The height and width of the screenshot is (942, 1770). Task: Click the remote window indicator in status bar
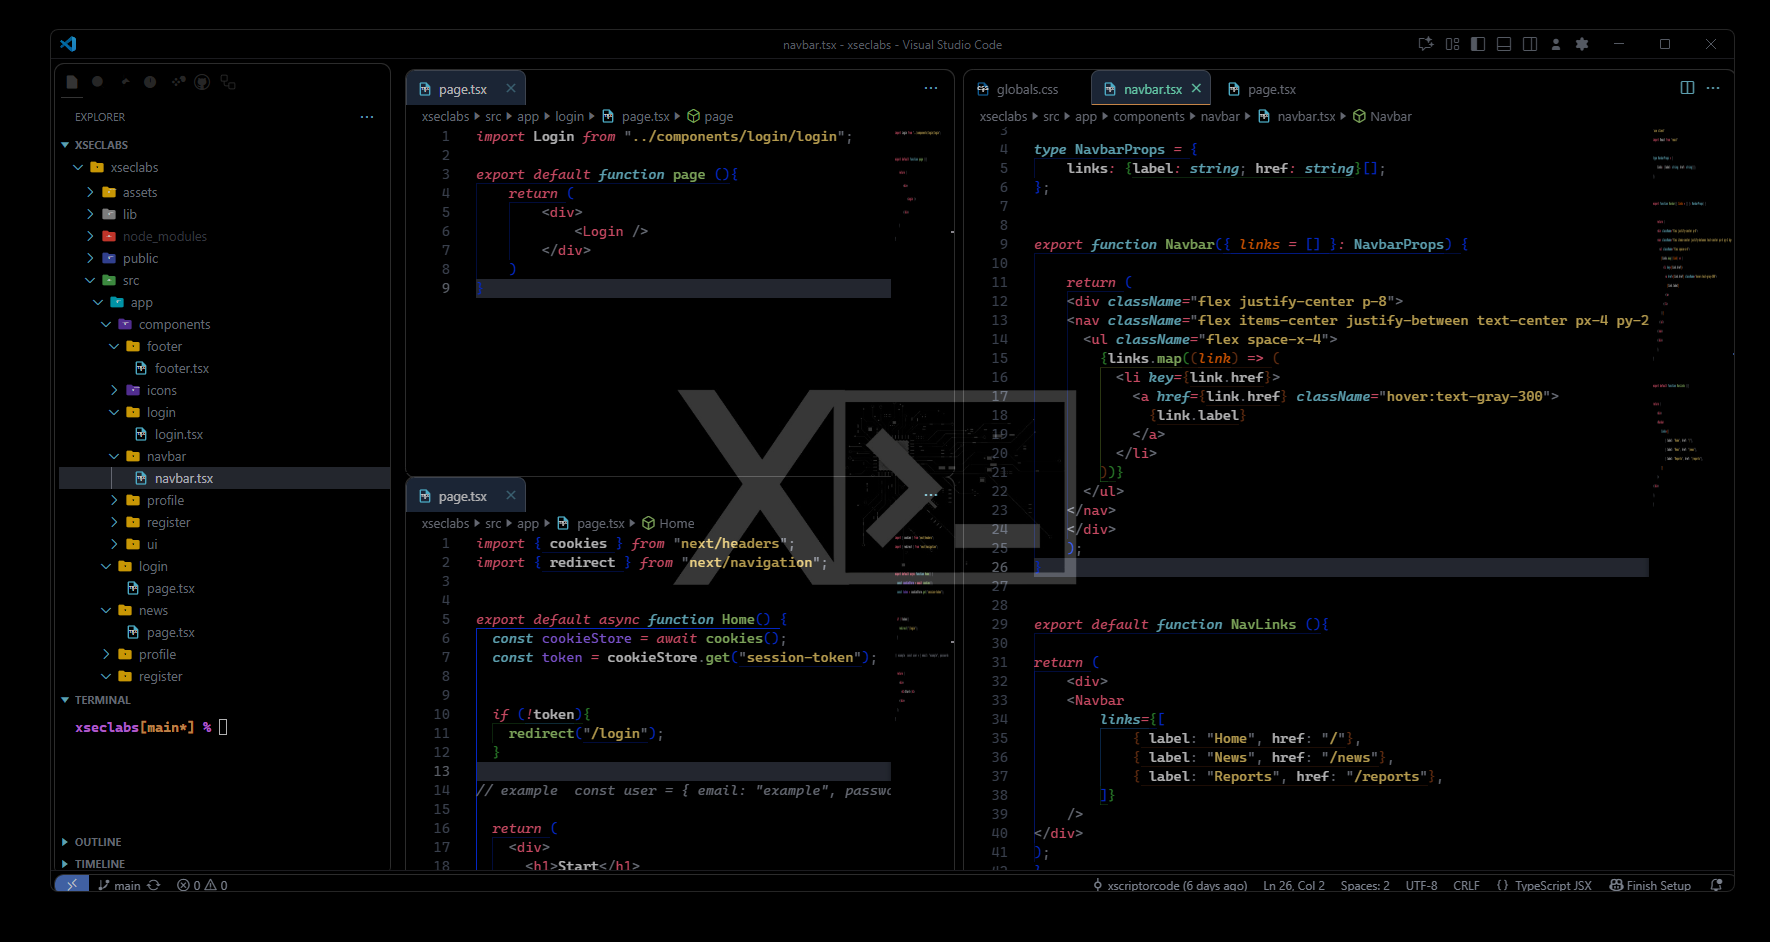tap(72, 884)
